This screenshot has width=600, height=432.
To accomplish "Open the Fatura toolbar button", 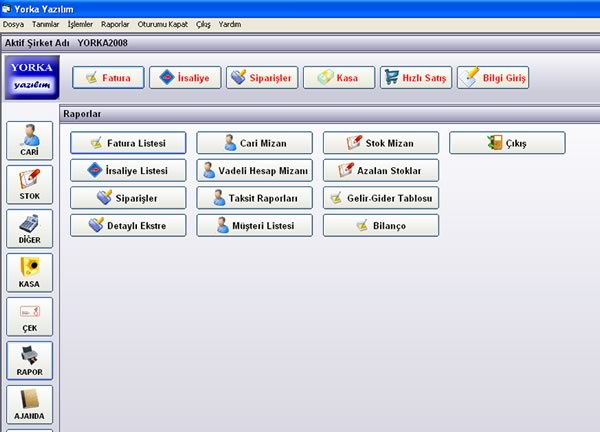I will coord(108,78).
